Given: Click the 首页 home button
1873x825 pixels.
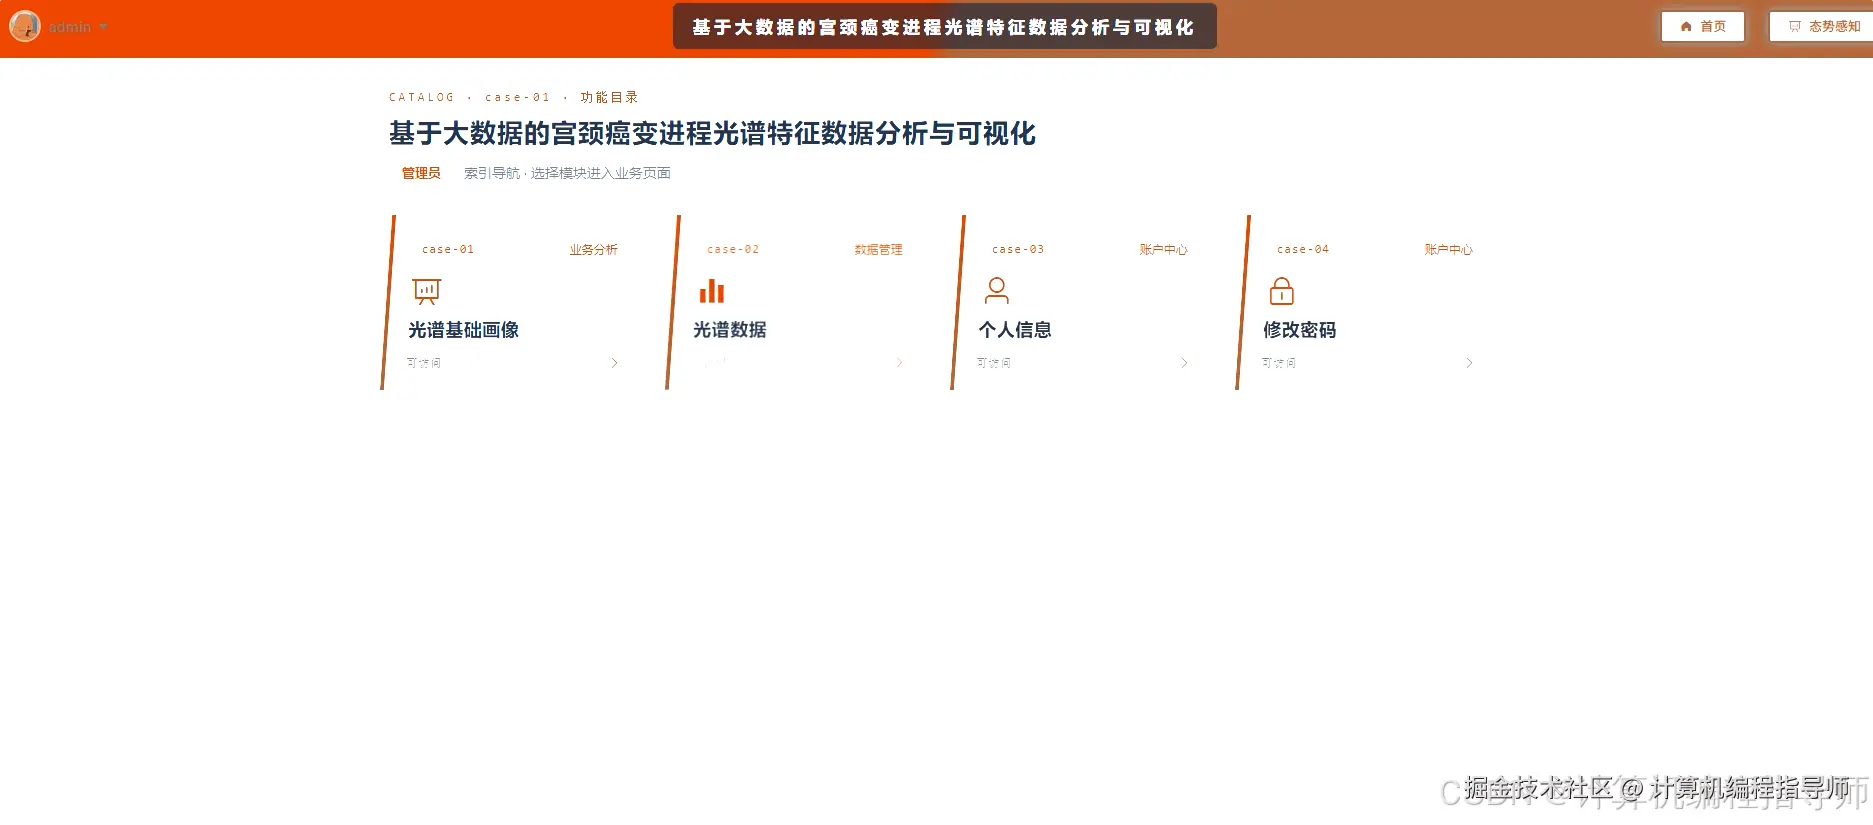Looking at the screenshot, I should [x=1703, y=27].
